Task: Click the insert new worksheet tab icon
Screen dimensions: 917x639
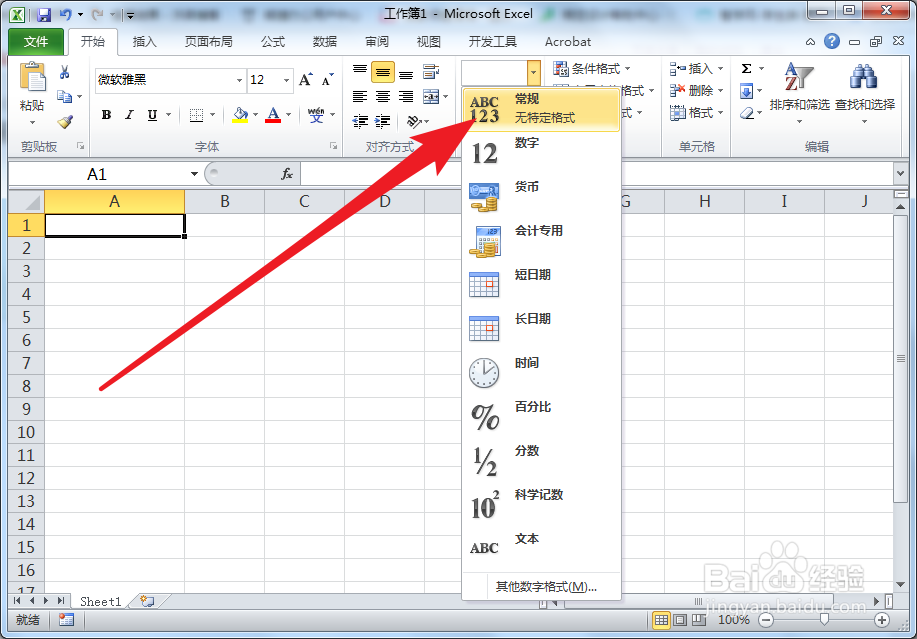Action: 147,601
